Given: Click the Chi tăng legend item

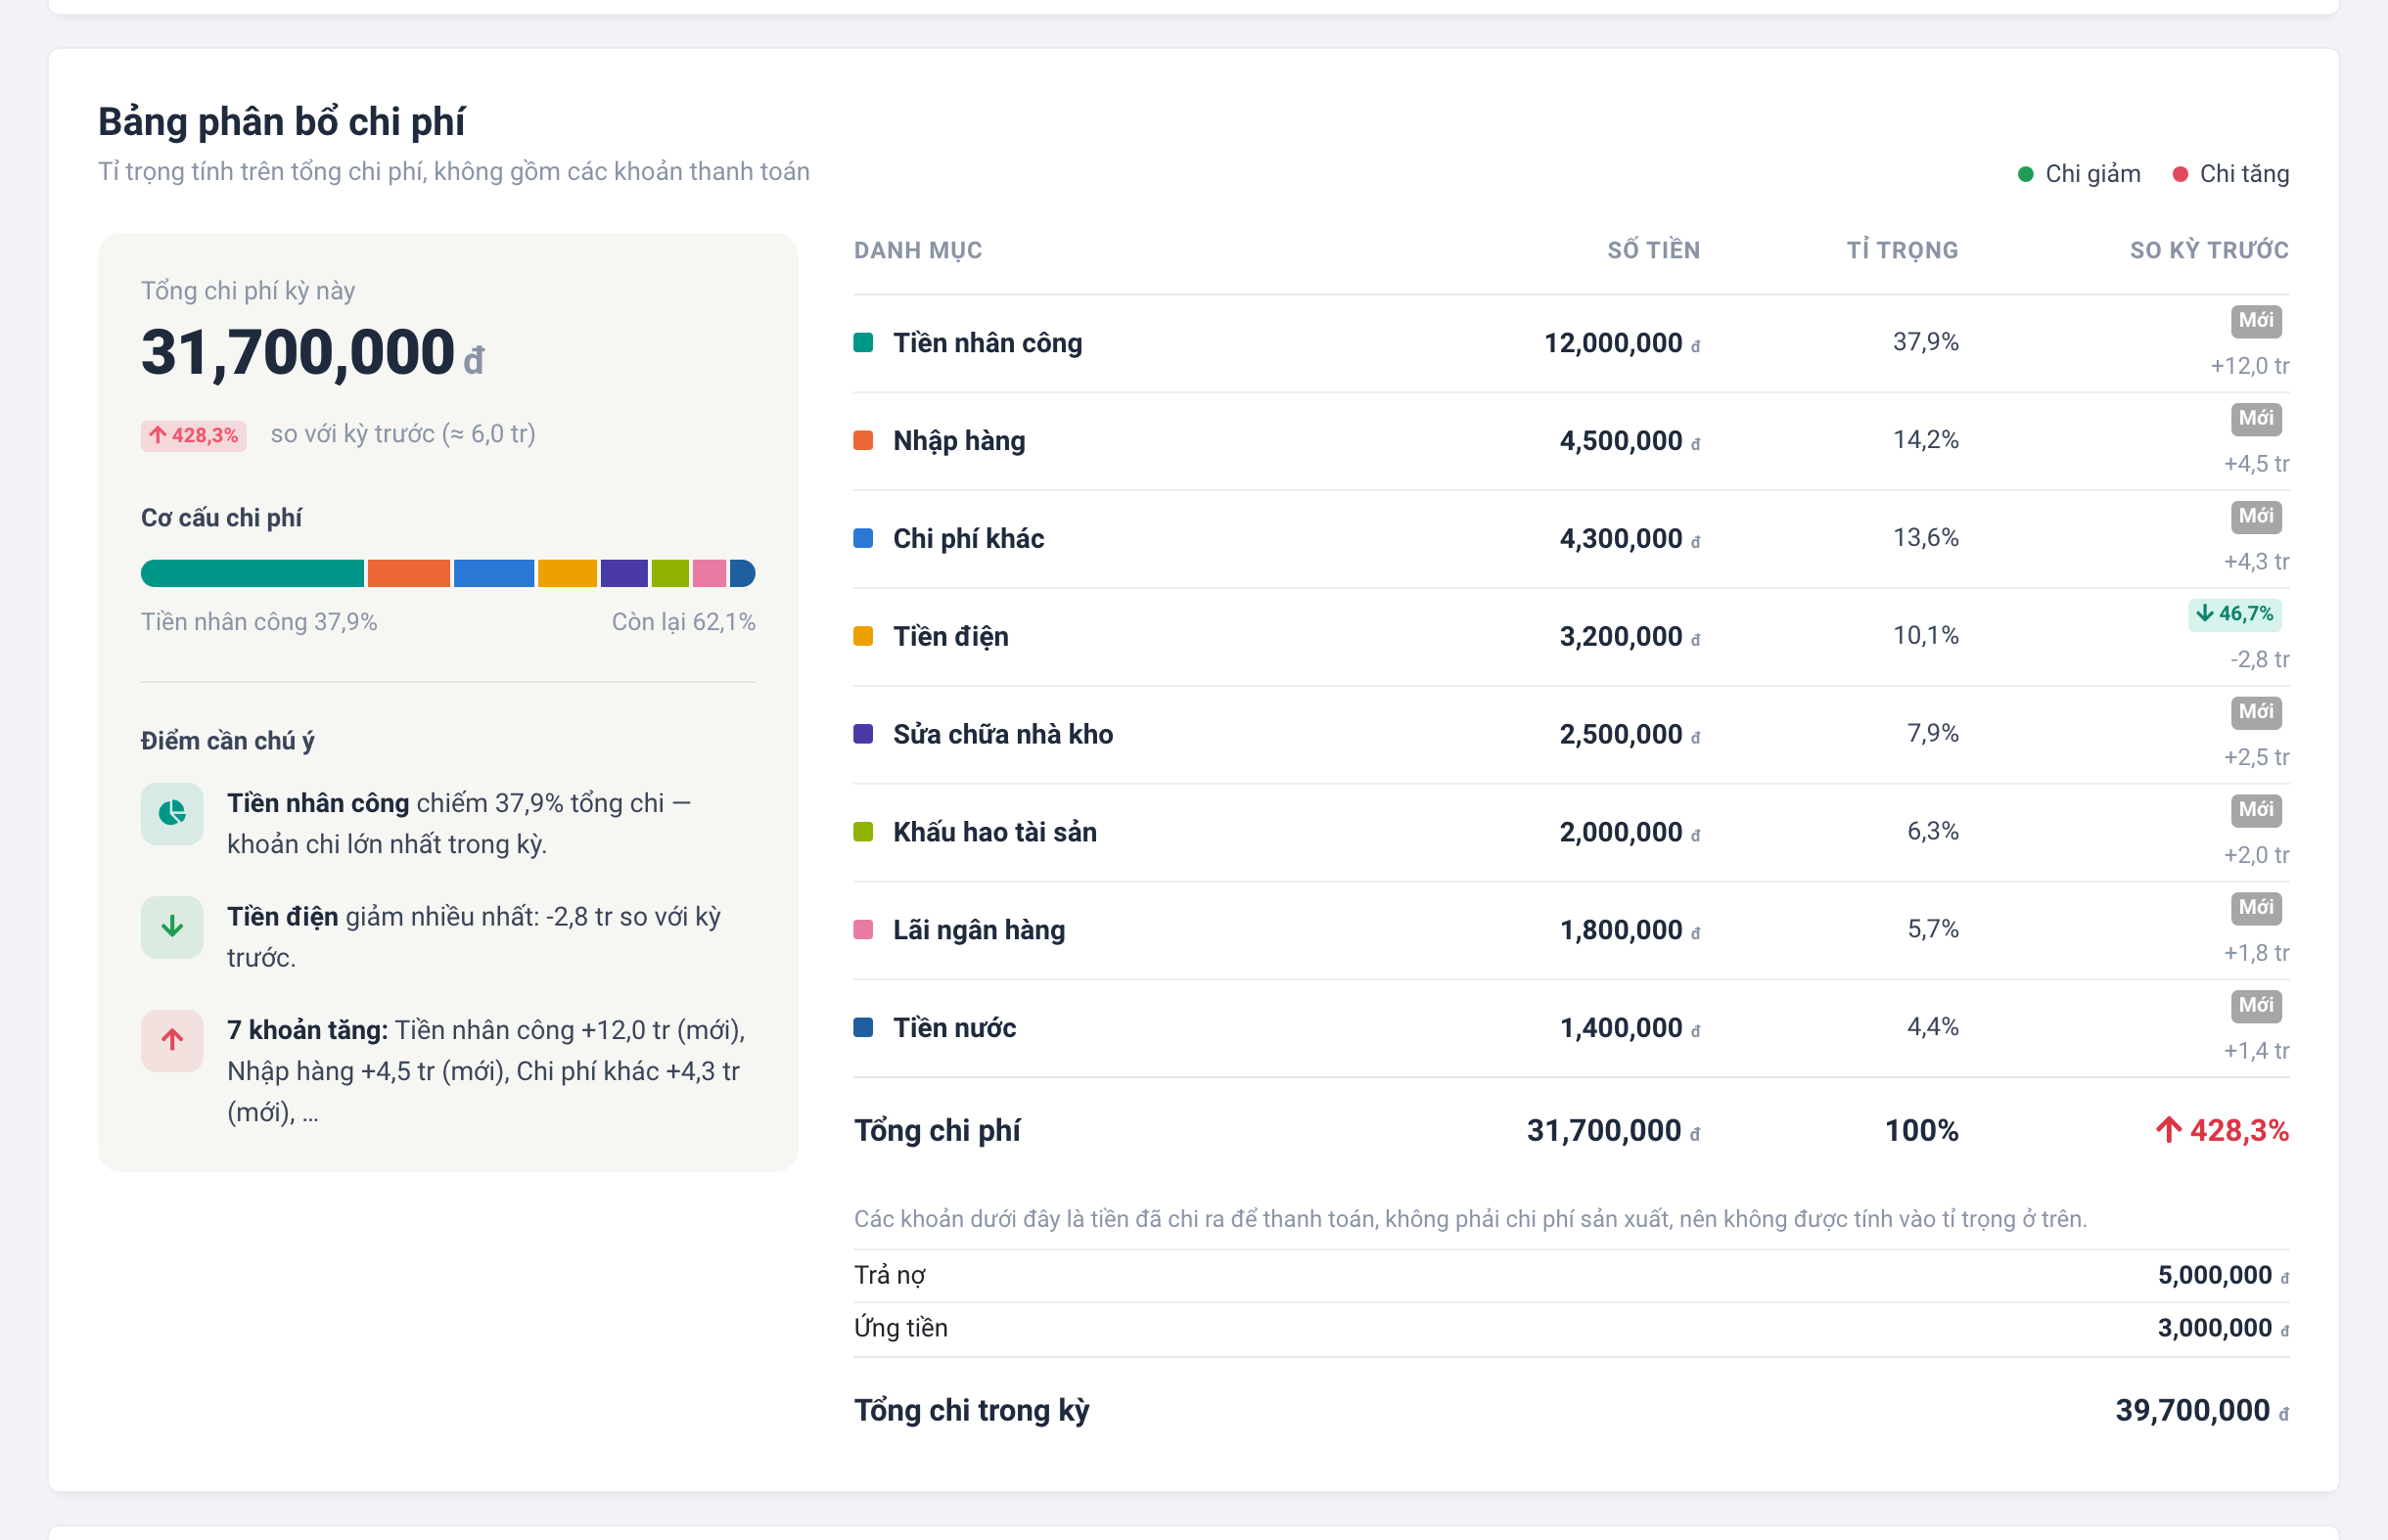Looking at the screenshot, I should (x=2231, y=174).
